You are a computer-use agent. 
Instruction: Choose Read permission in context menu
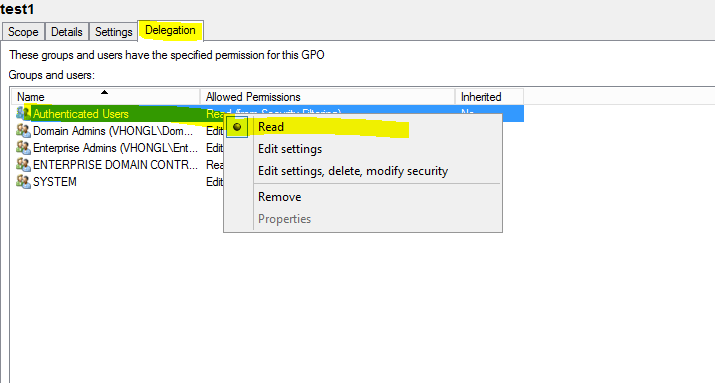click(x=271, y=127)
